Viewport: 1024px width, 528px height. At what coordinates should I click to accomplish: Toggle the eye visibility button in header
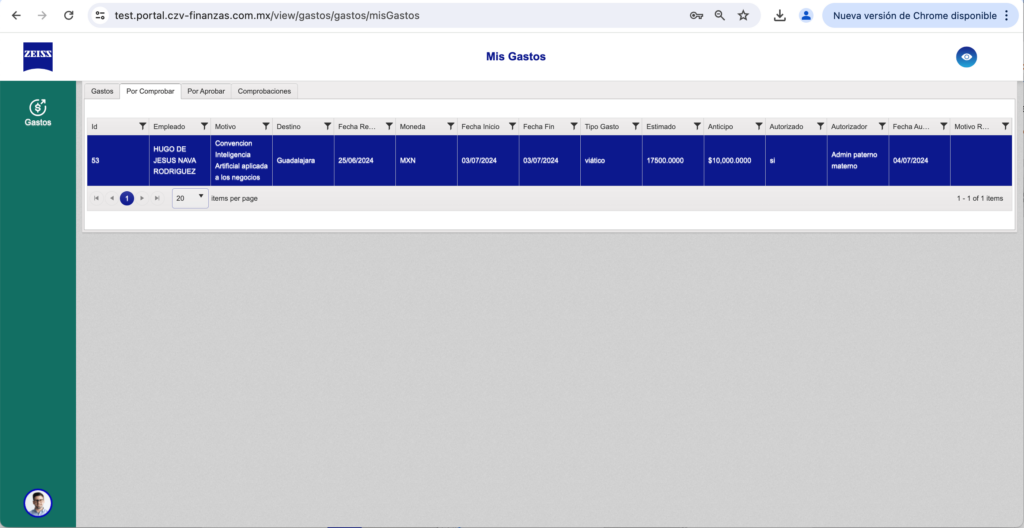(967, 57)
